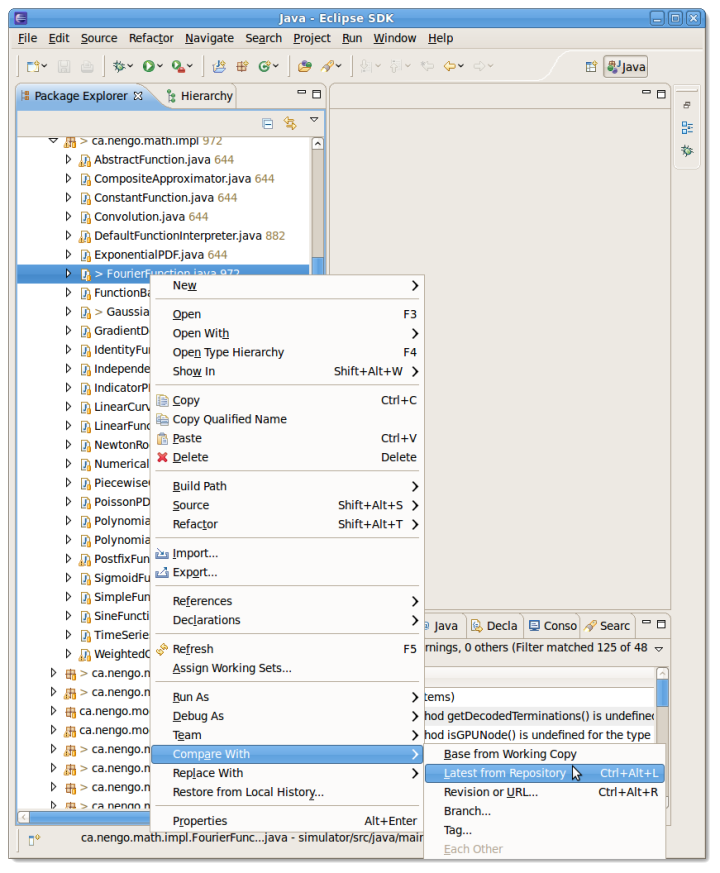Click the Back navigation arrow icon
The width and height of the screenshot is (720, 873).
450,66
